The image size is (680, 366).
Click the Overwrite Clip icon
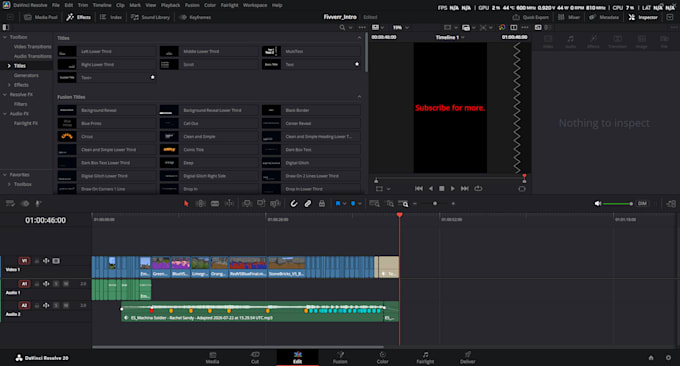click(261, 203)
